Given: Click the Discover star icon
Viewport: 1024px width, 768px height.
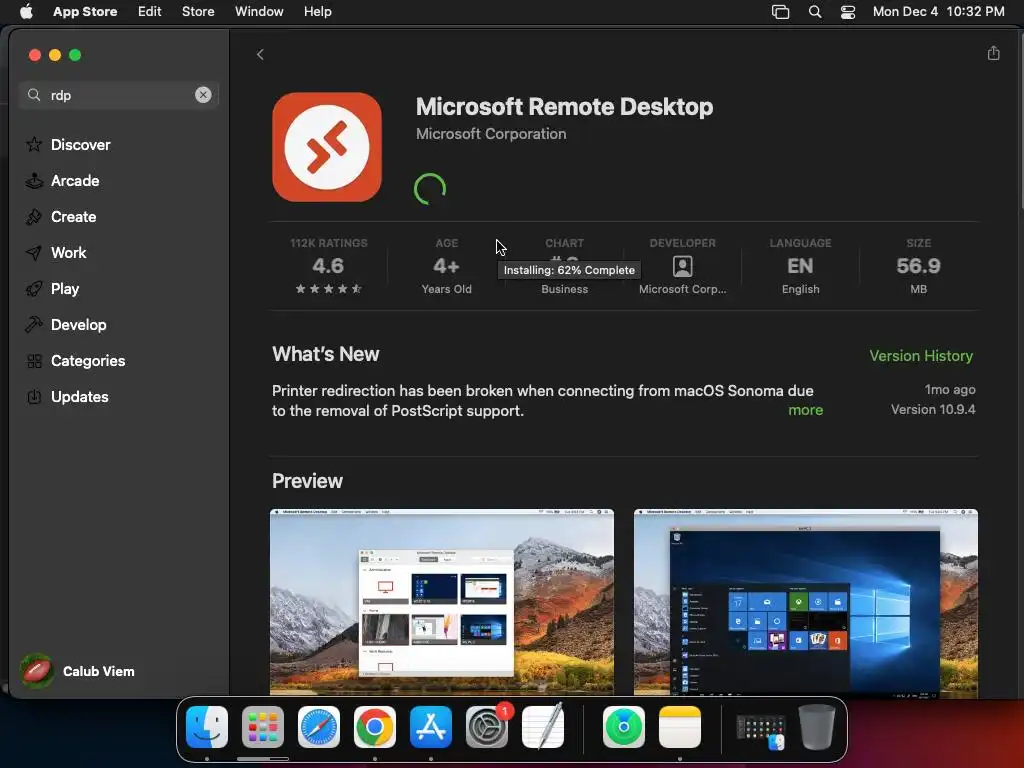Looking at the screenshot, I should pyautogui.click(x=34, y=144).
